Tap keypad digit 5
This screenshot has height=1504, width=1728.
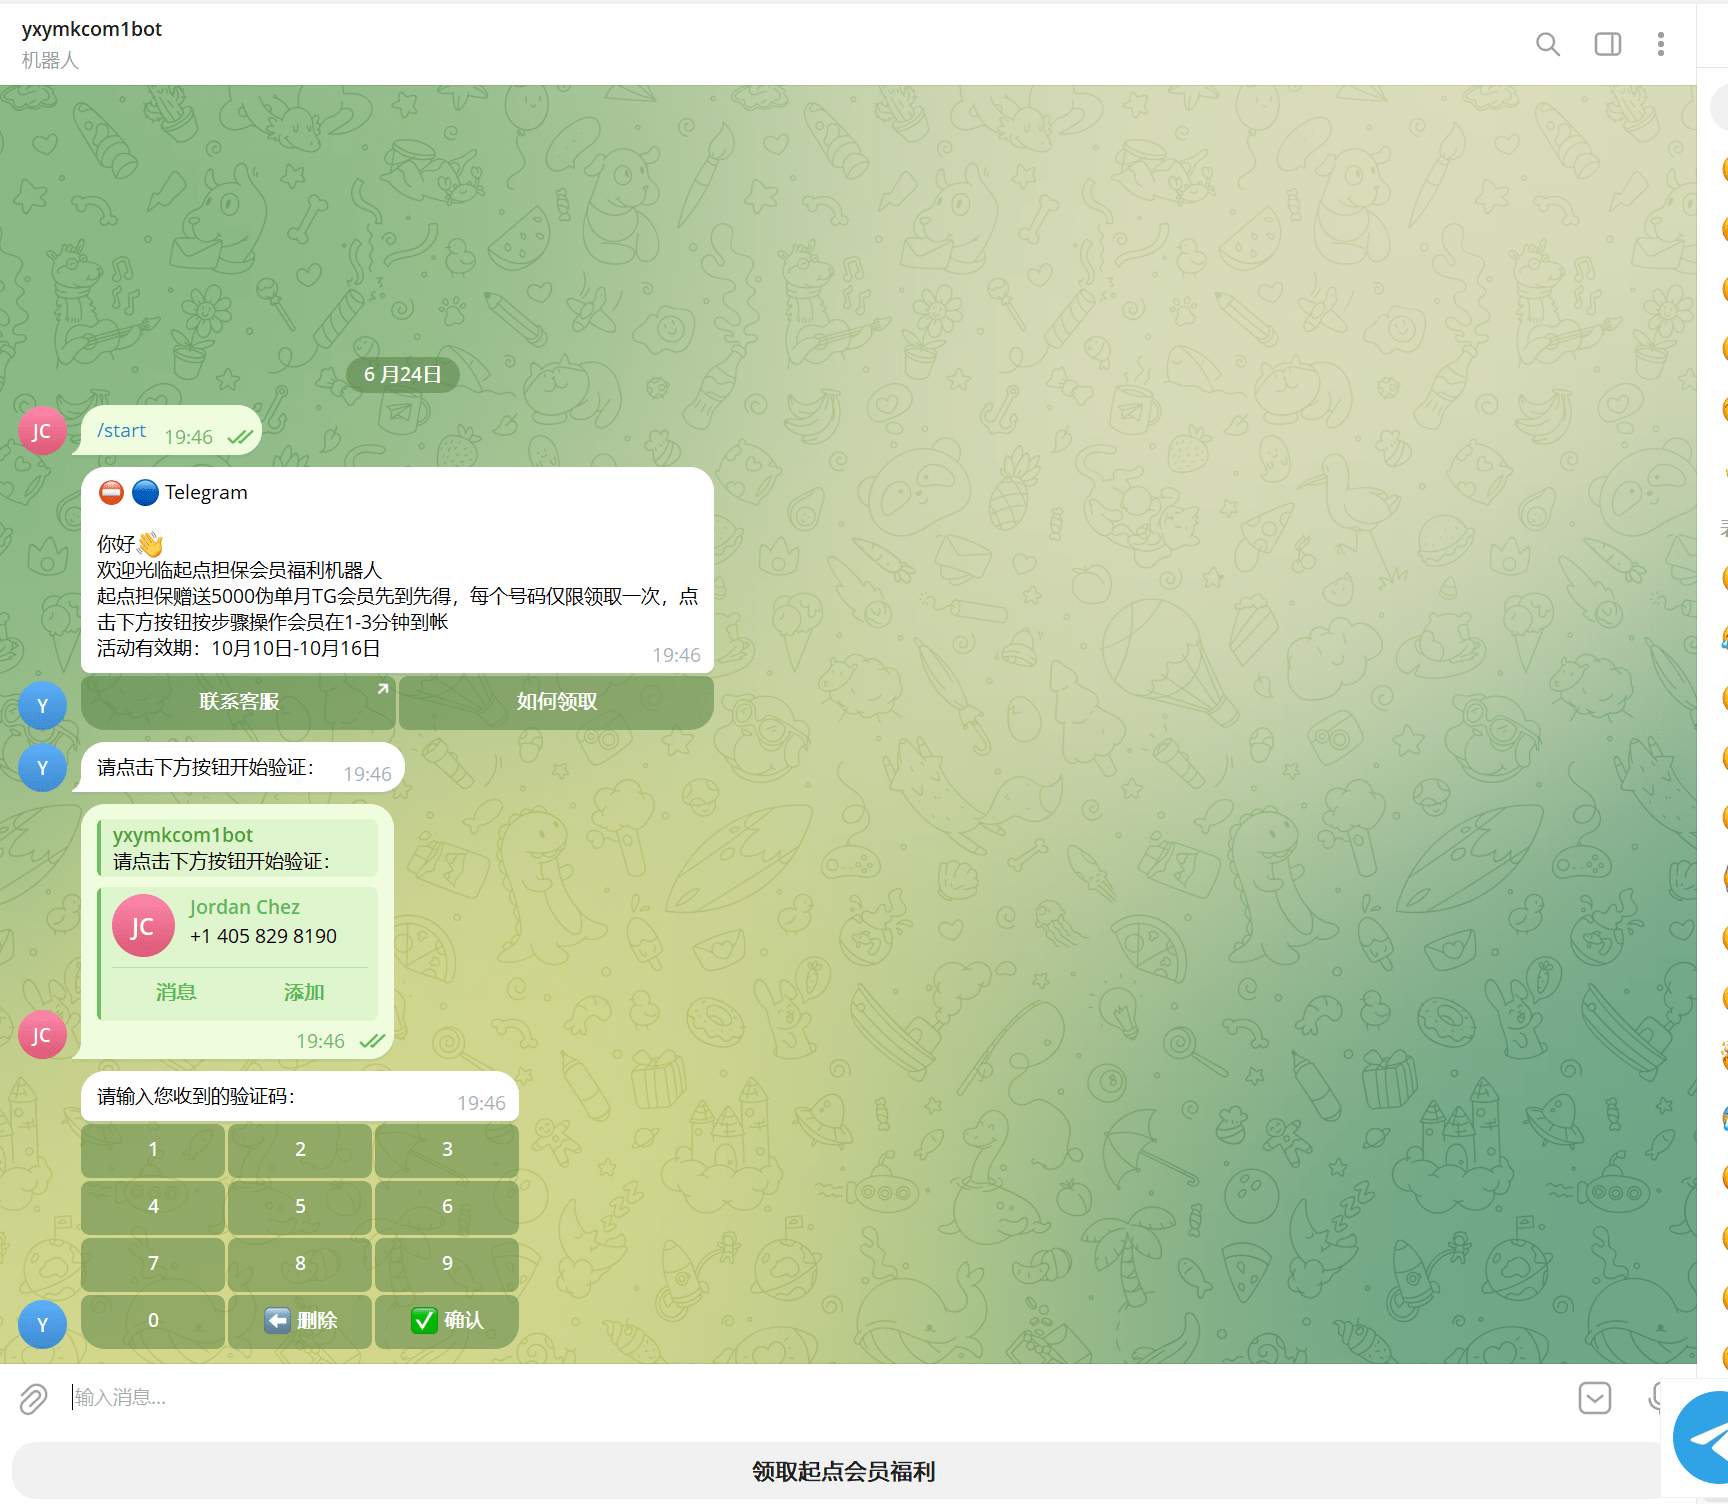tap(300, 1207)
